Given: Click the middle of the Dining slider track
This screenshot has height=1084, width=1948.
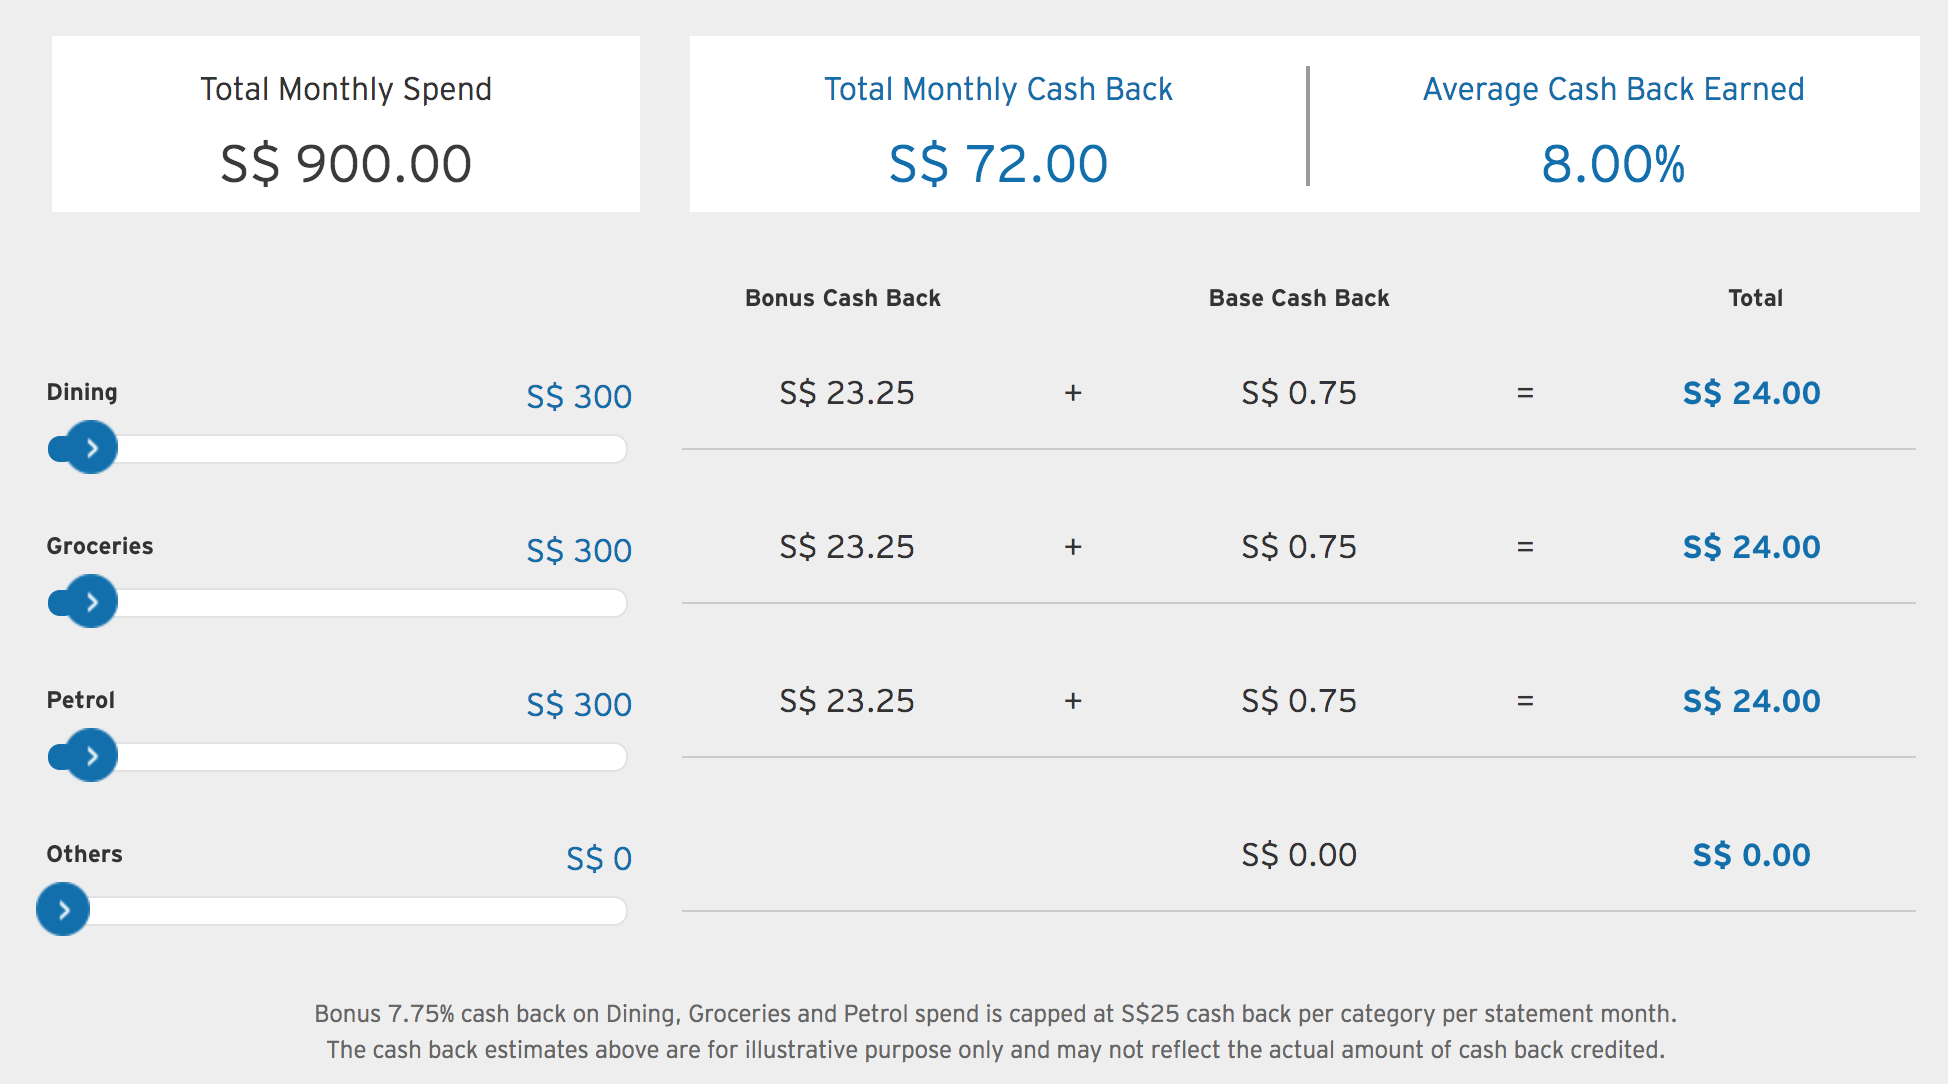Looking at the screenshot, I should [x=338, y=449].
